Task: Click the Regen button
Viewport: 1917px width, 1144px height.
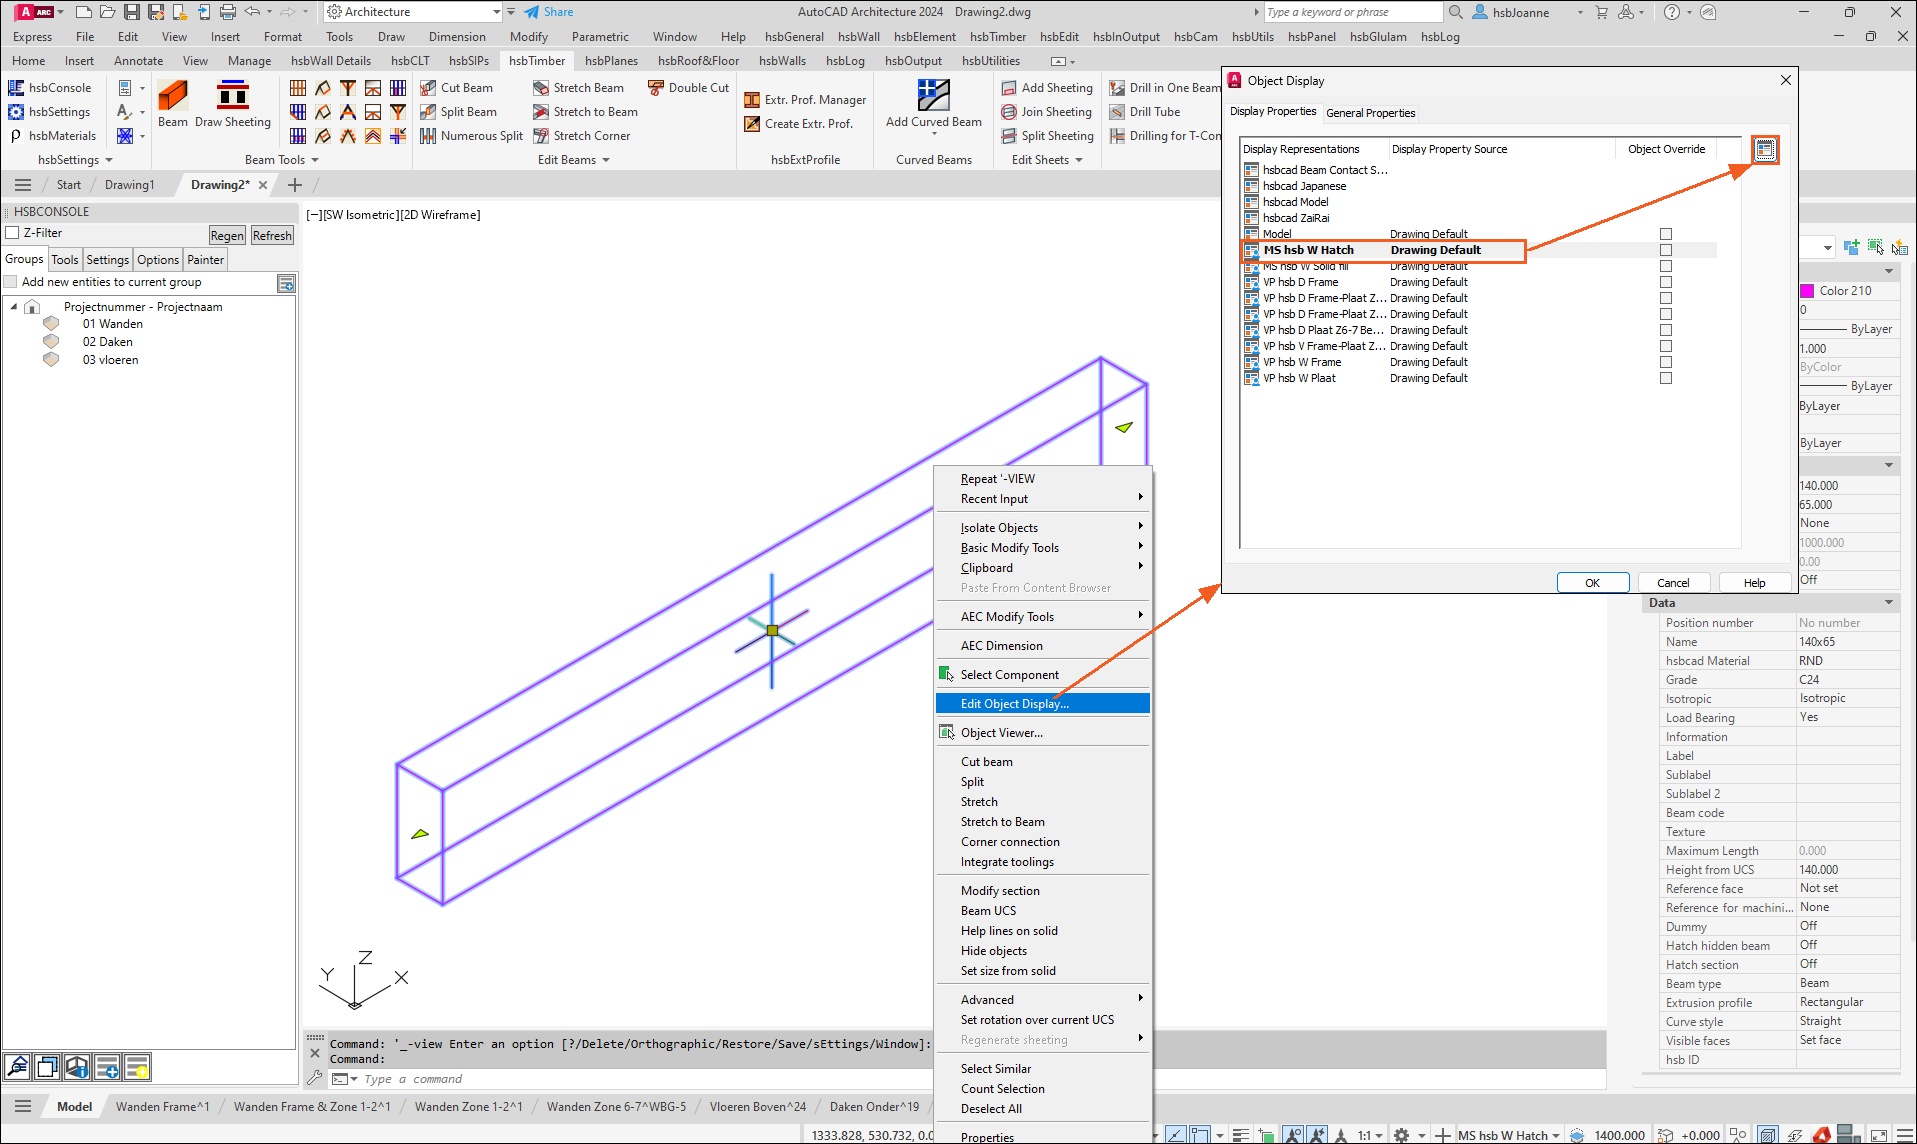Action: tap(227, 236)
